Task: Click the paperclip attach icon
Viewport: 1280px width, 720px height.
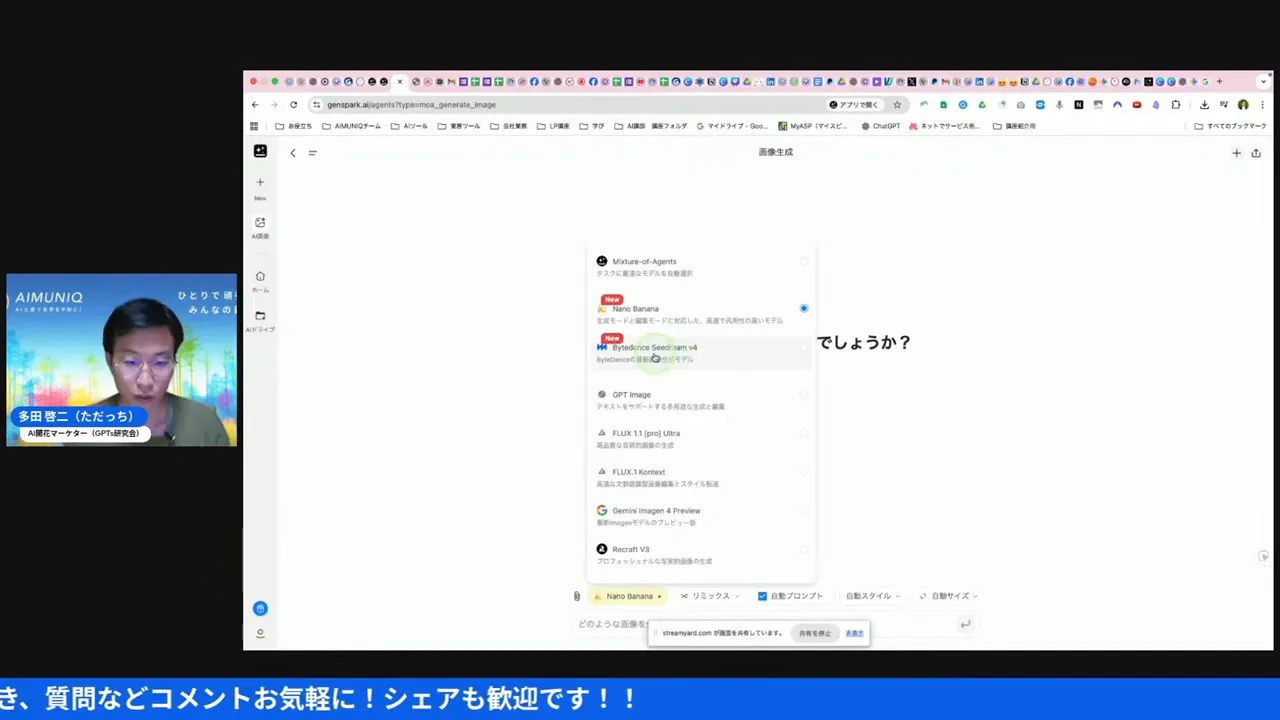Action: 577,596
